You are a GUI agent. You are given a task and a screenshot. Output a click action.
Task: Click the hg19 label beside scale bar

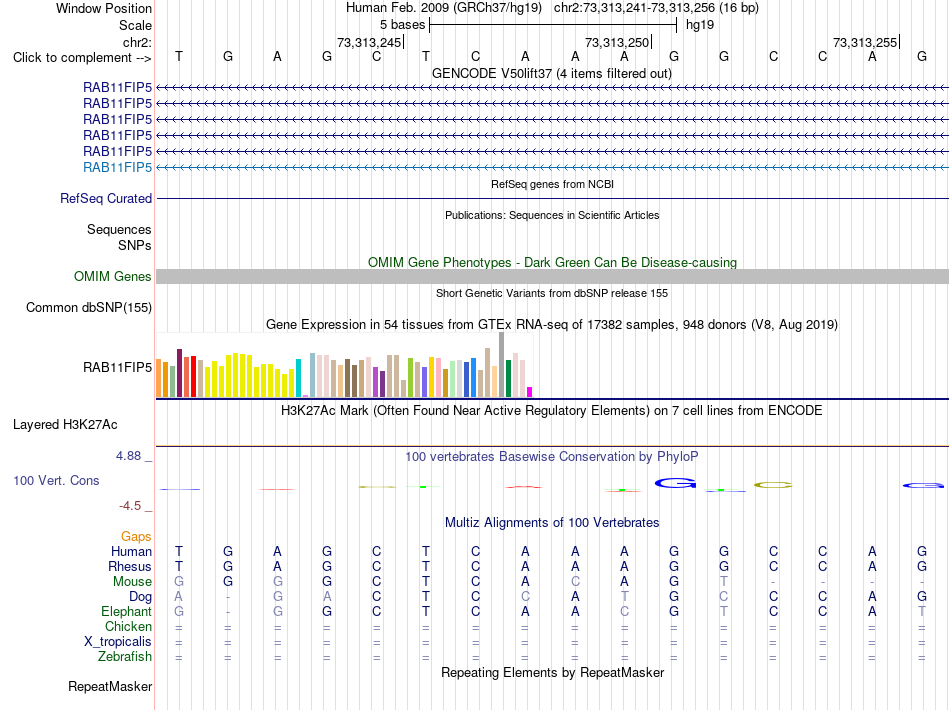(x=700, y=25)
